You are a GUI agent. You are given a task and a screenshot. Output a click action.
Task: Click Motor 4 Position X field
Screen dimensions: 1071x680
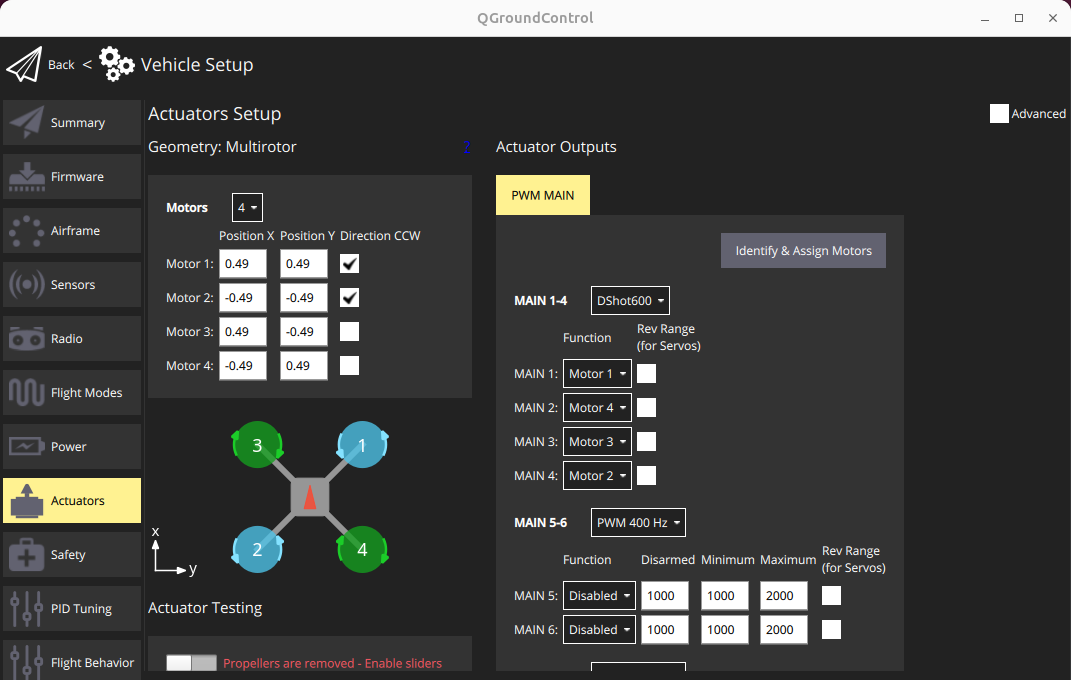pyautogui.click(x=242, y=365)
